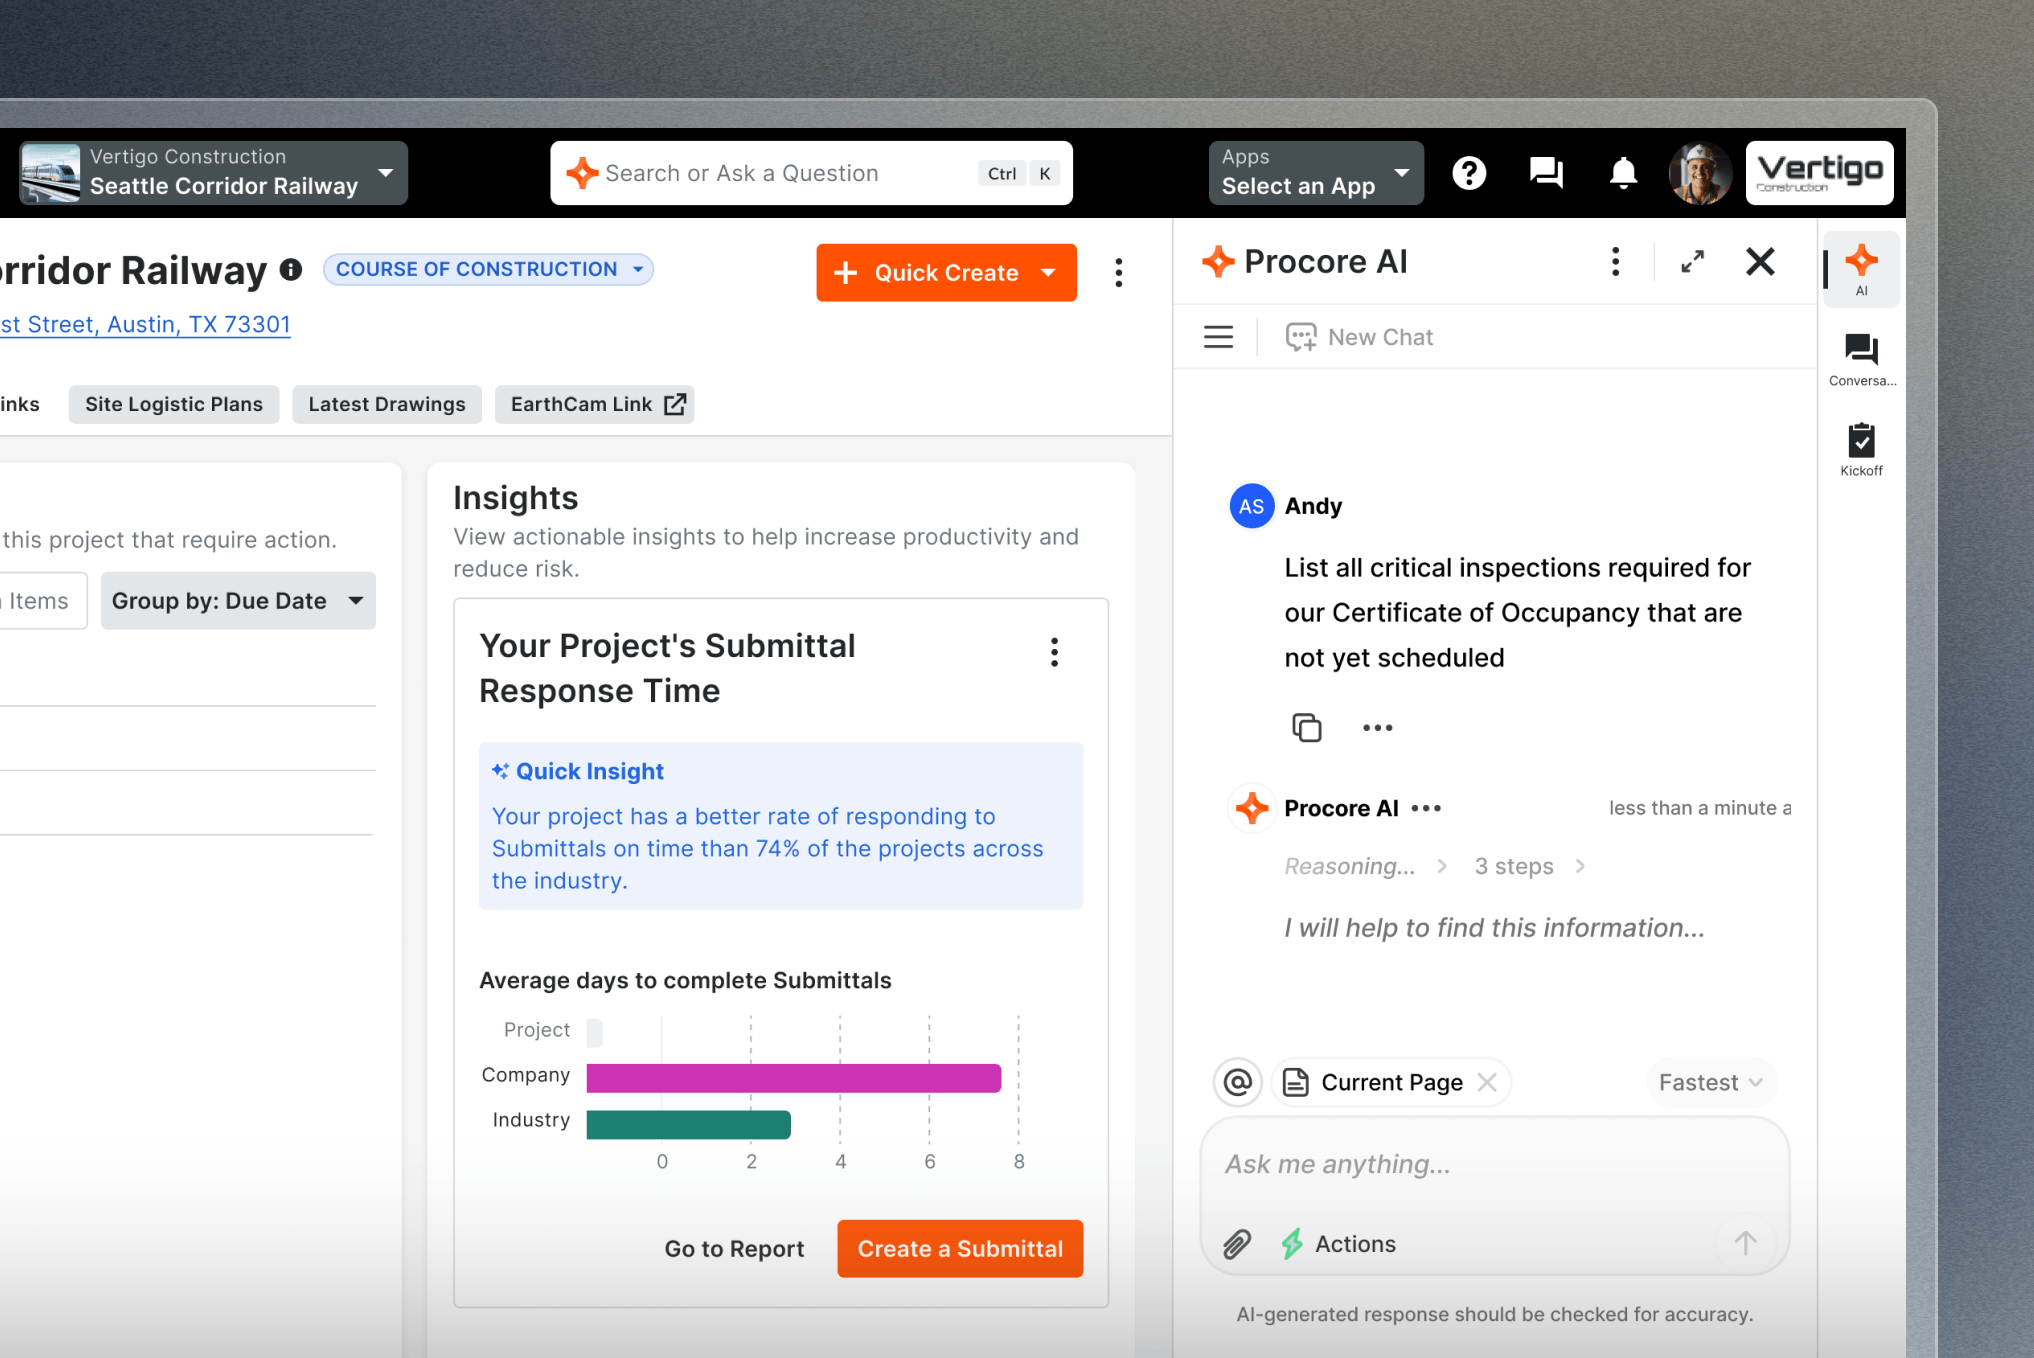Click the project address link
This screenshot has height=1358, width=2034.
pyautogui.click(x=145, y=325)
